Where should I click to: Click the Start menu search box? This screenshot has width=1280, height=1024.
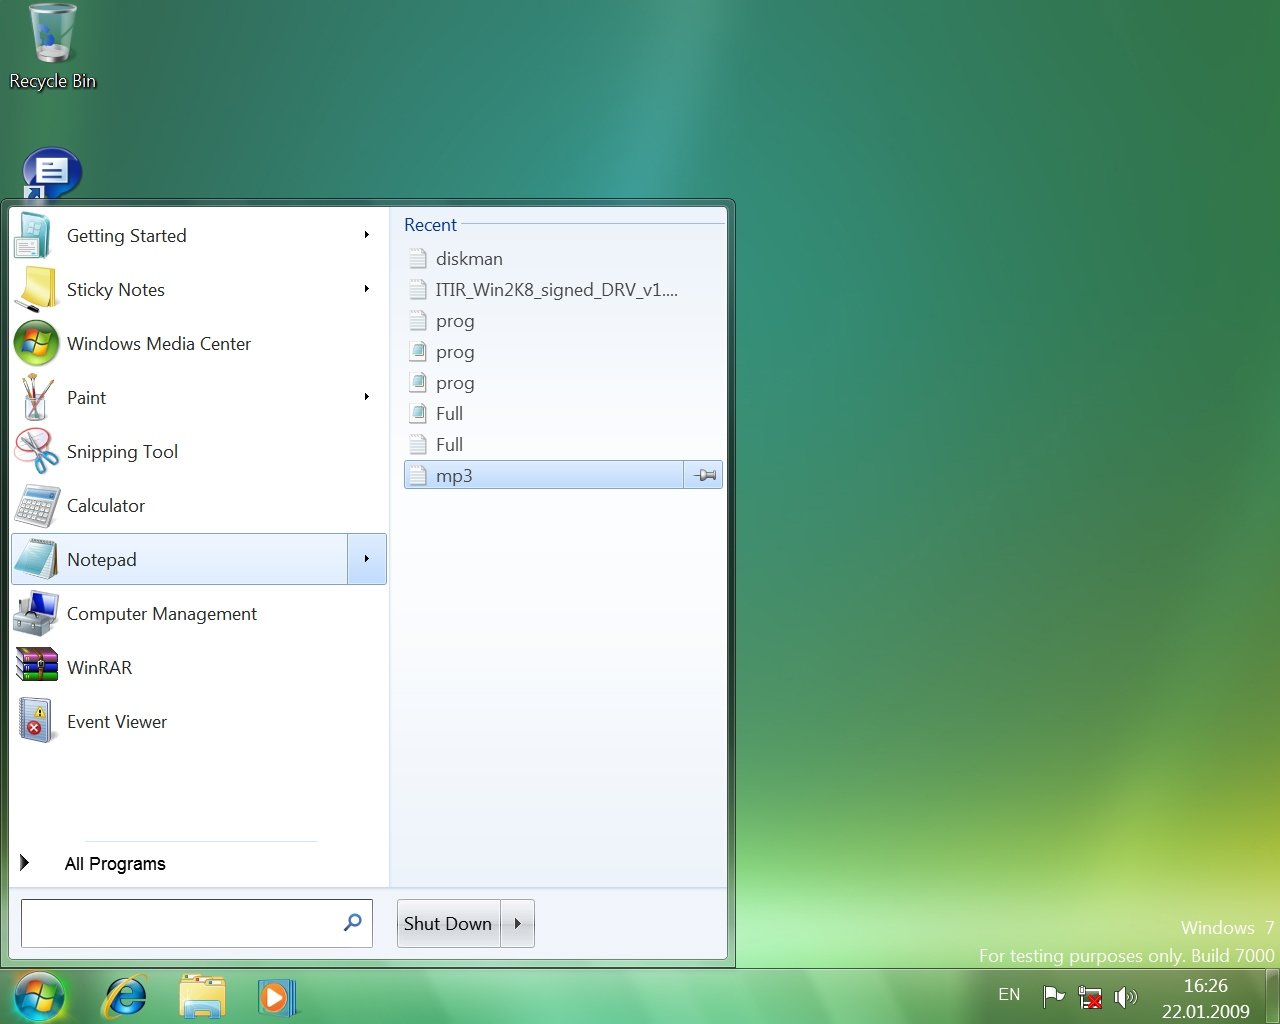point(197,923)
